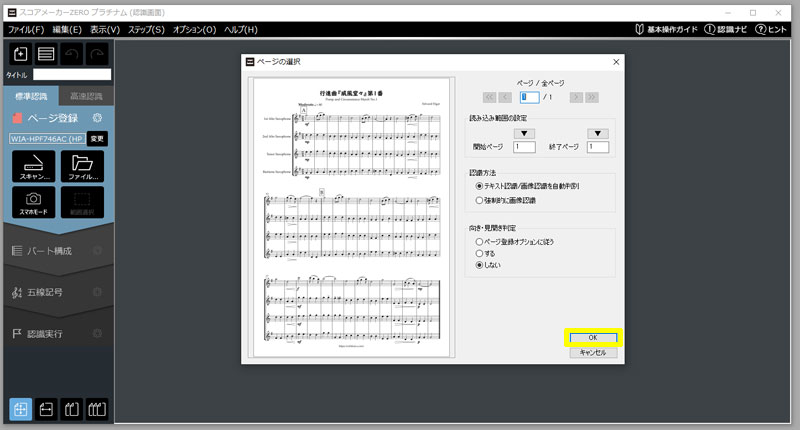The height and width of the screenshot is (430, 800).
Task: Open the オプション(O) menu
Action: (194, 30)
